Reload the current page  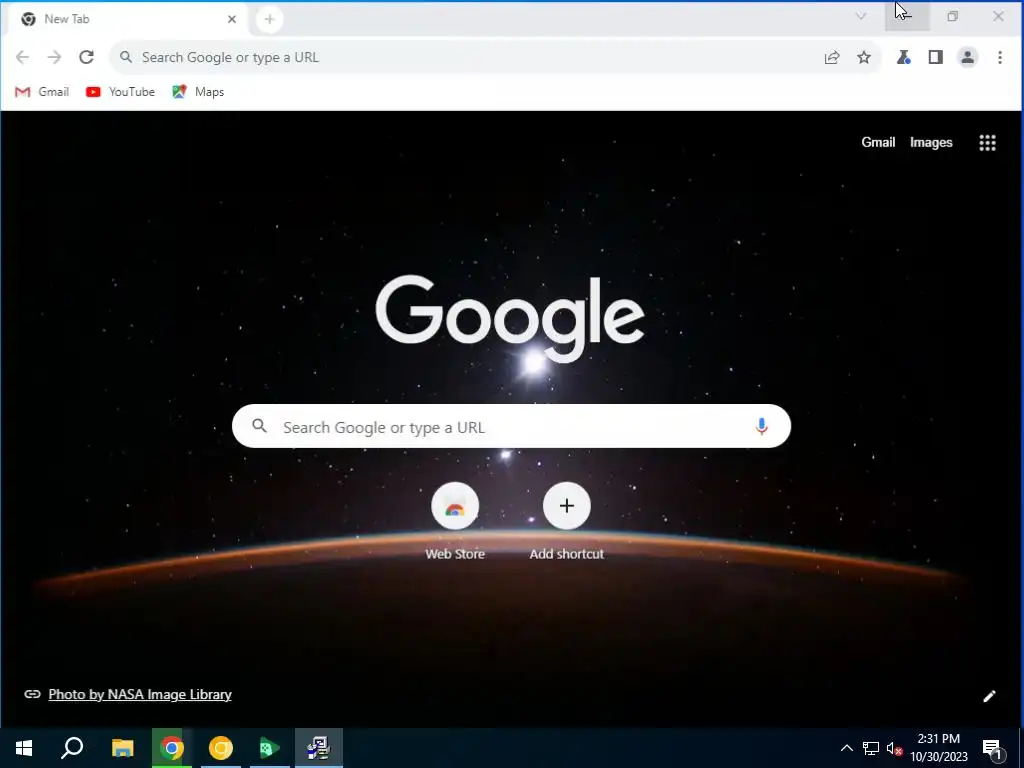[86, 57]
